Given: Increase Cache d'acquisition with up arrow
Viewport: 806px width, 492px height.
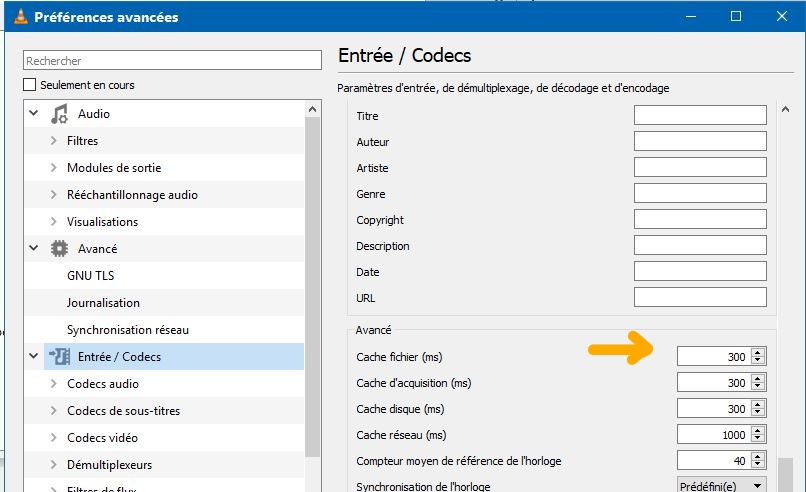Looking at the screenshot, I should (758, 378).
